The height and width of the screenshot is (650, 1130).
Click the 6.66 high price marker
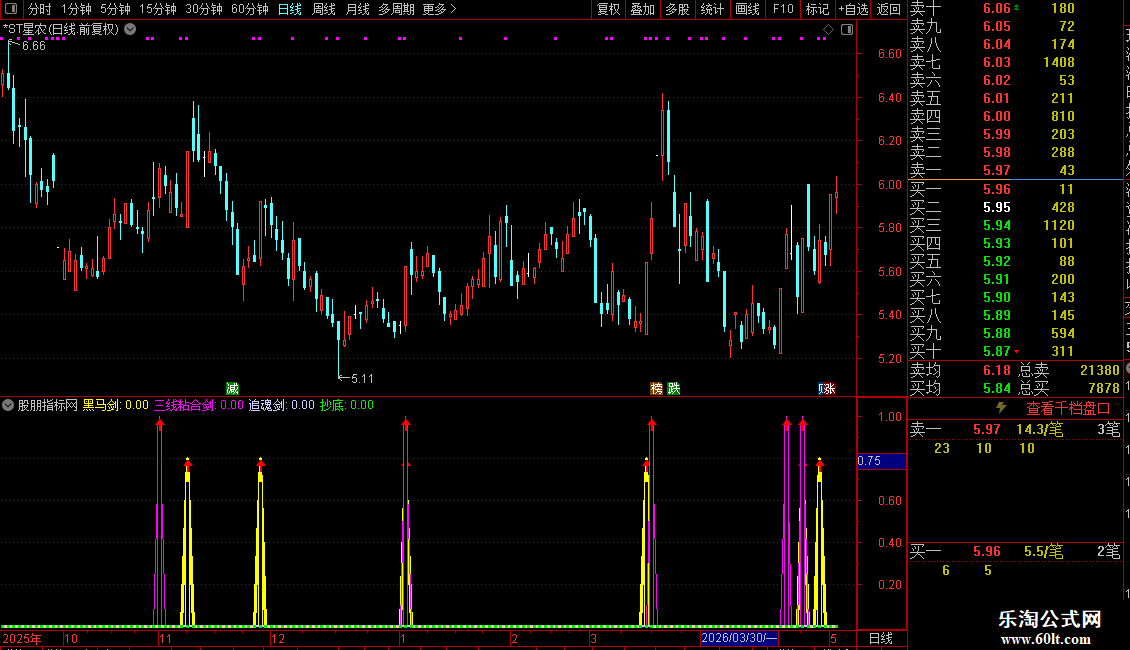[x=33, y=46]
